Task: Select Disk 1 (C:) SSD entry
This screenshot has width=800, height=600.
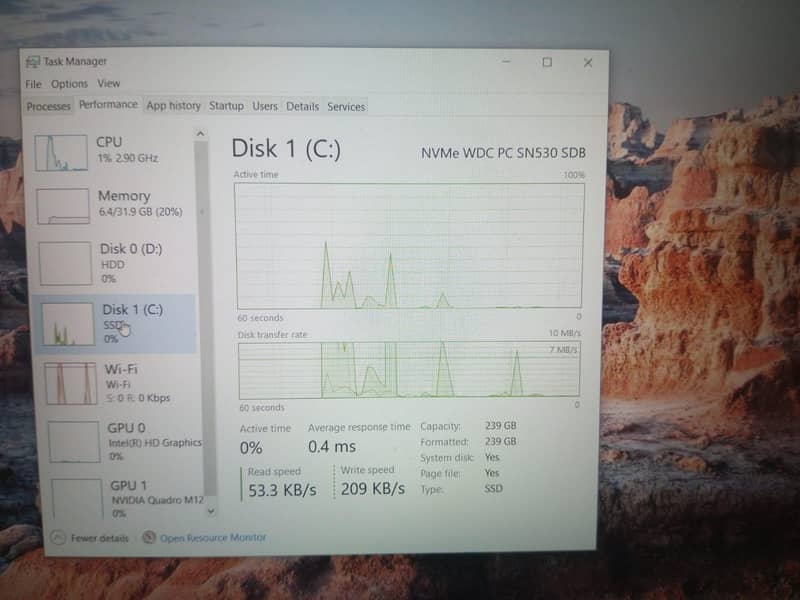Action: pyautogui.click(x=115, y=323)
